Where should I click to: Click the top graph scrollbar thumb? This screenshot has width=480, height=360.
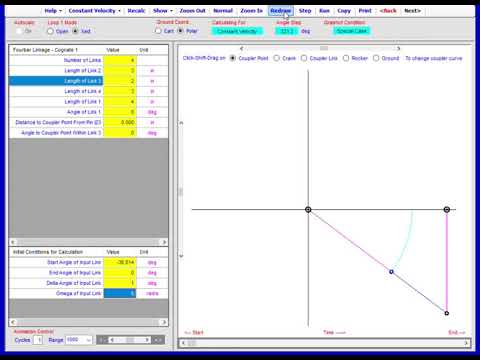coord(324,48)
